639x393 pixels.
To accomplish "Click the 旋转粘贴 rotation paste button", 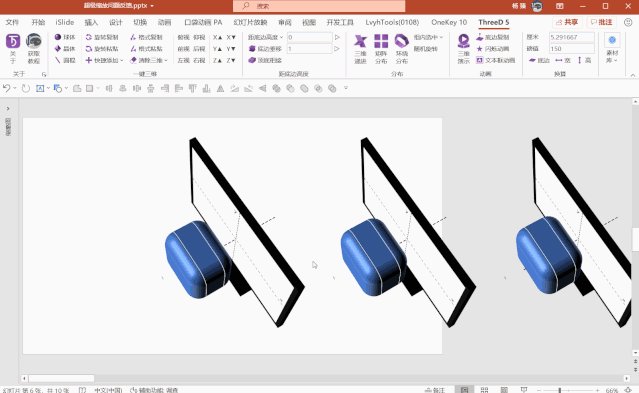I will pos(102,49).
